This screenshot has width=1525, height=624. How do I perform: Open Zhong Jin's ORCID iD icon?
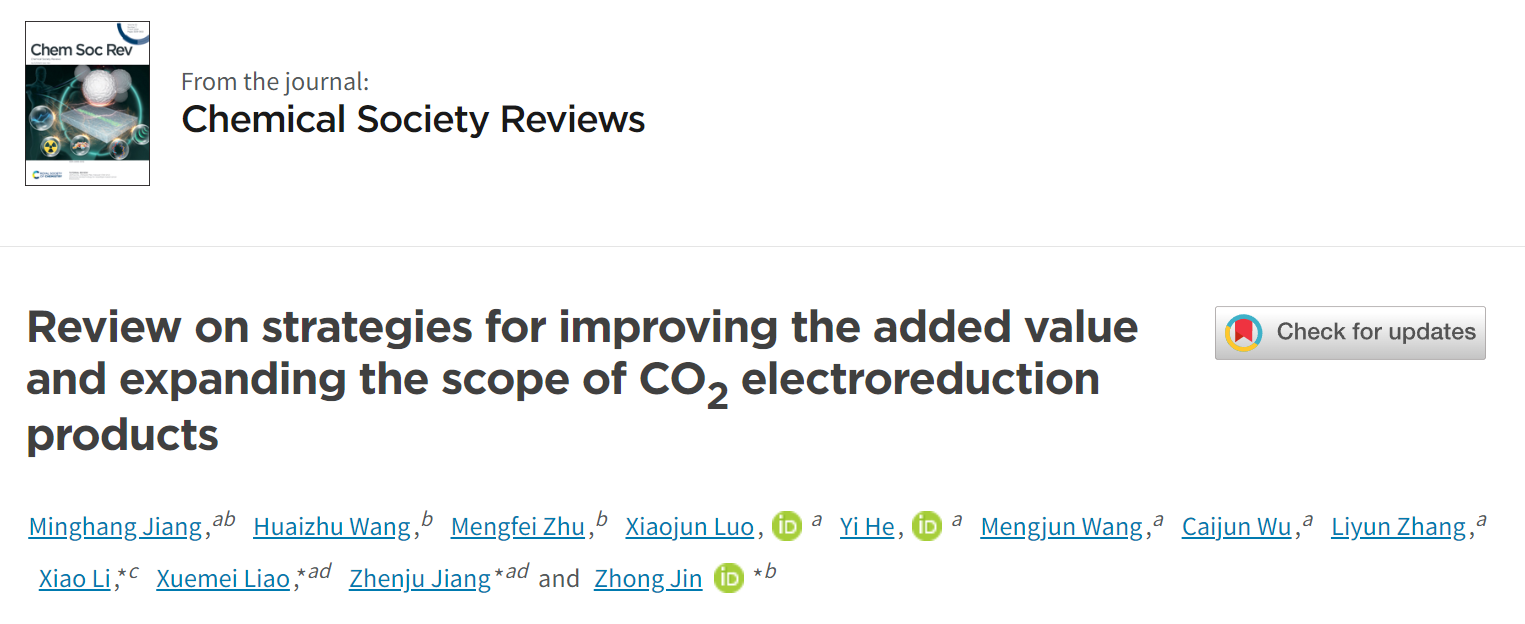tap(729, 578)
